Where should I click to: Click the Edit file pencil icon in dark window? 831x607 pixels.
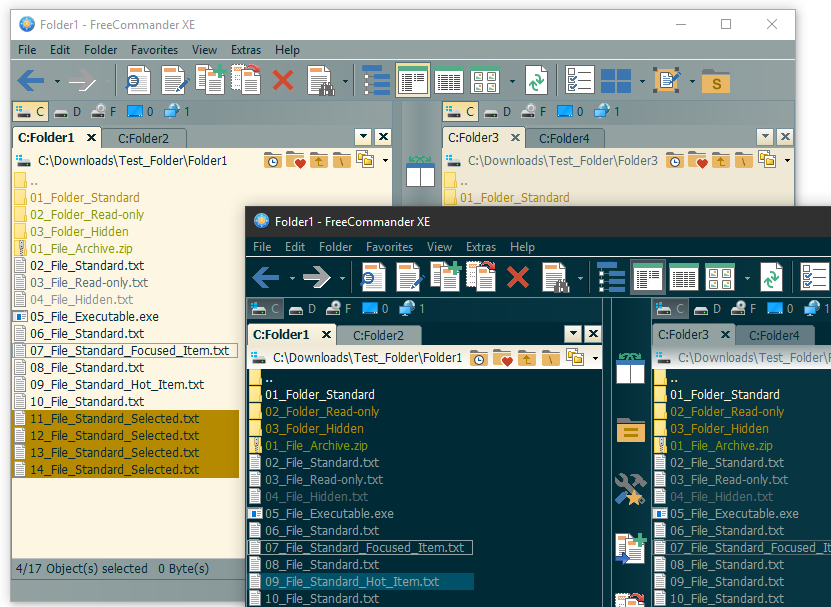[409, 277]
